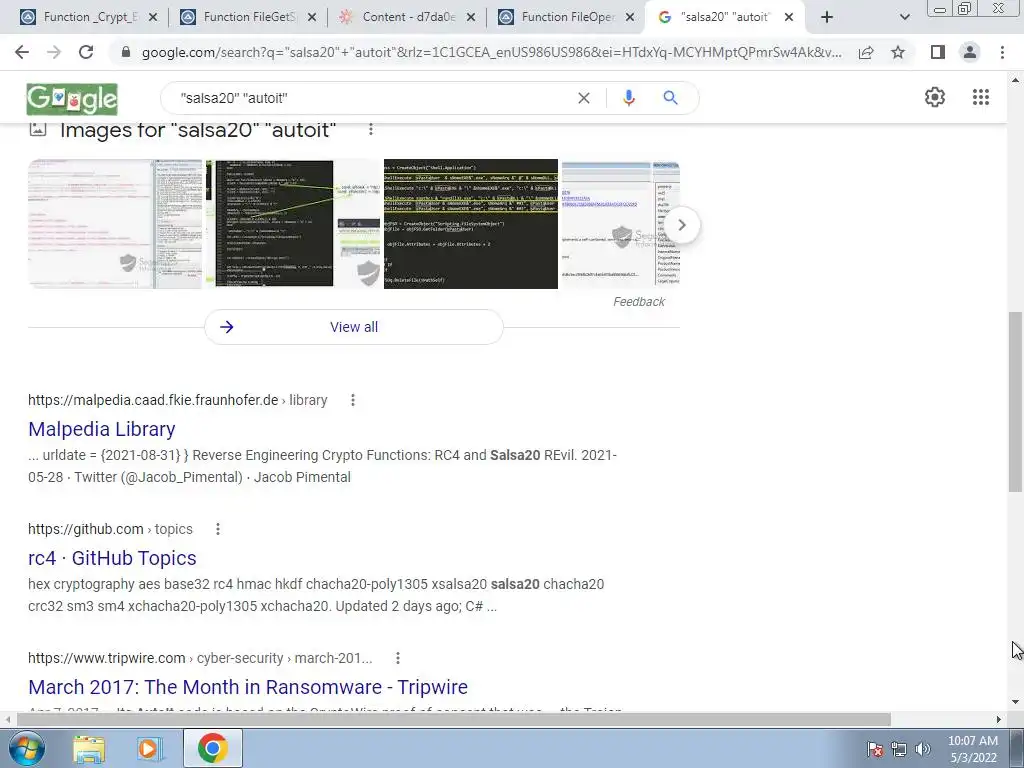Image resolution: width=1024 pixels, height=768 pixels.
Task: Open more options for tripwire result
Action: [x=398, y=658]
